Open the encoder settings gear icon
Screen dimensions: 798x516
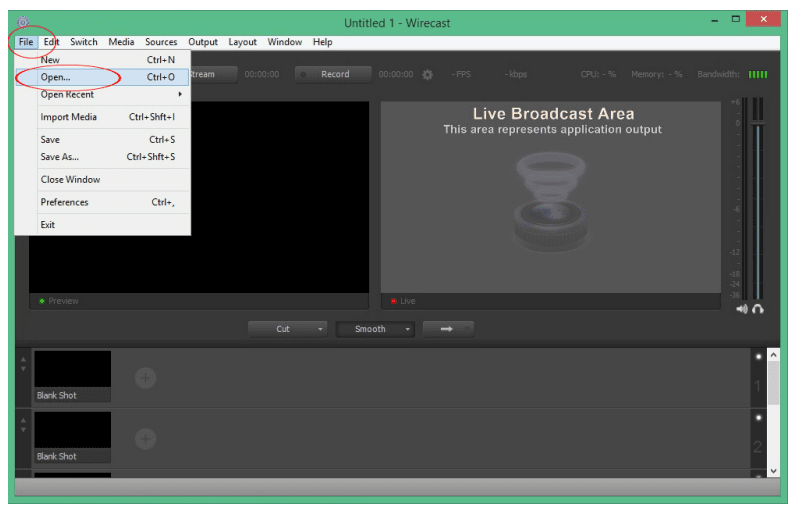(x=428, y=75)
